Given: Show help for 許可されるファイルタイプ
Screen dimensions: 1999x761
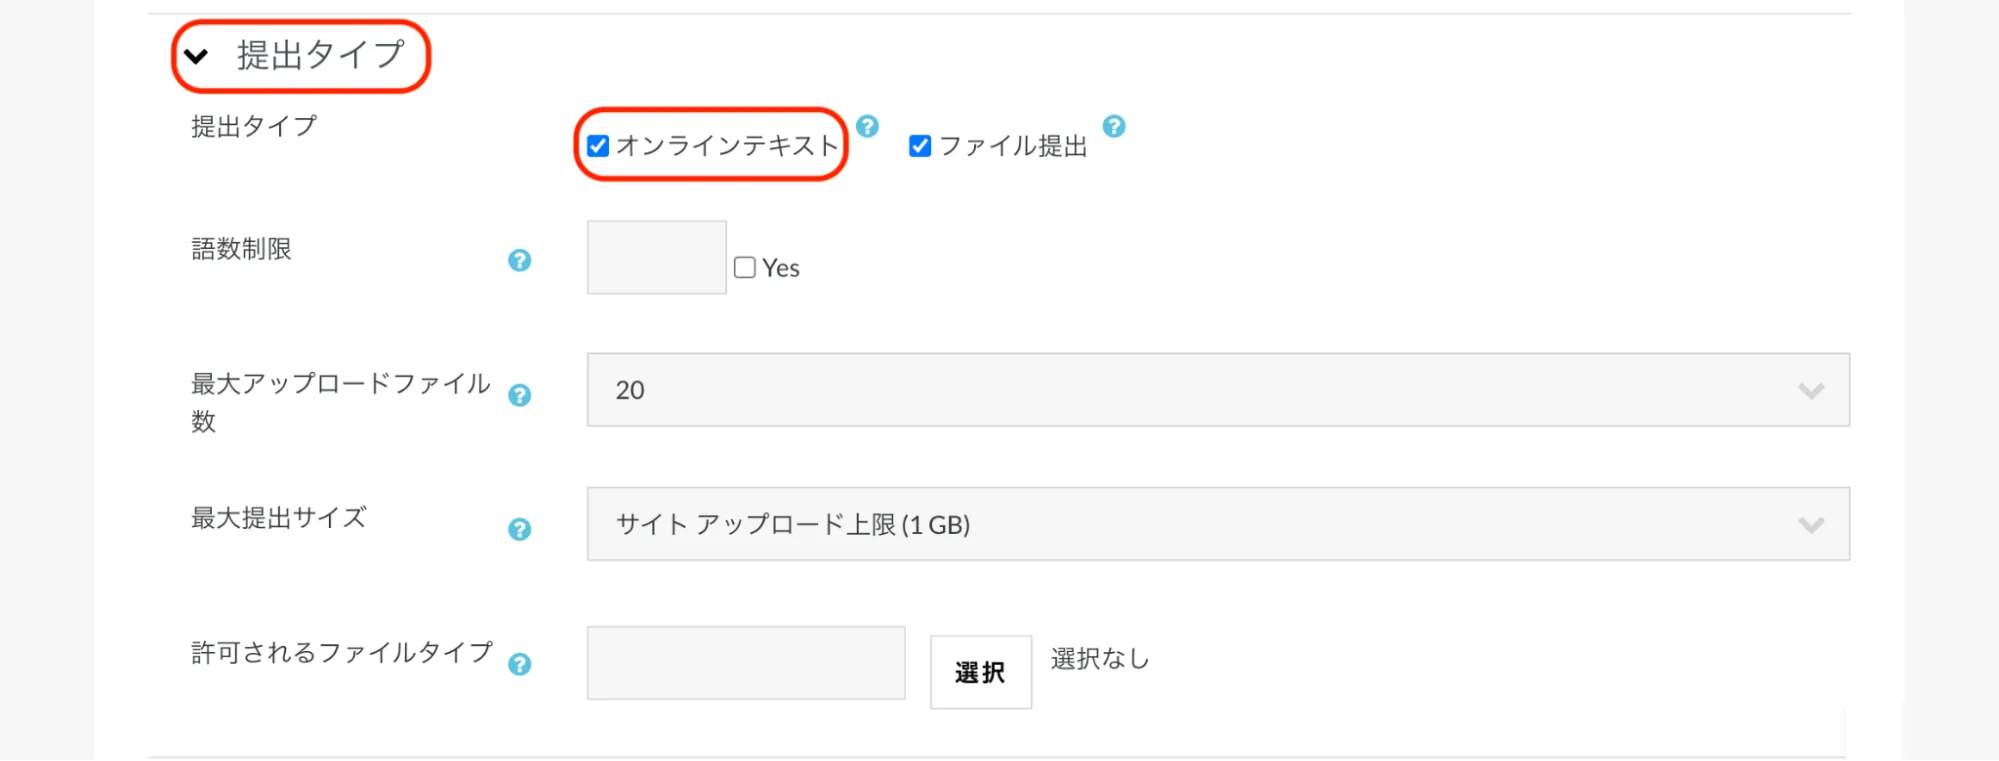Looking at the screenshot, I should (519, 665).
